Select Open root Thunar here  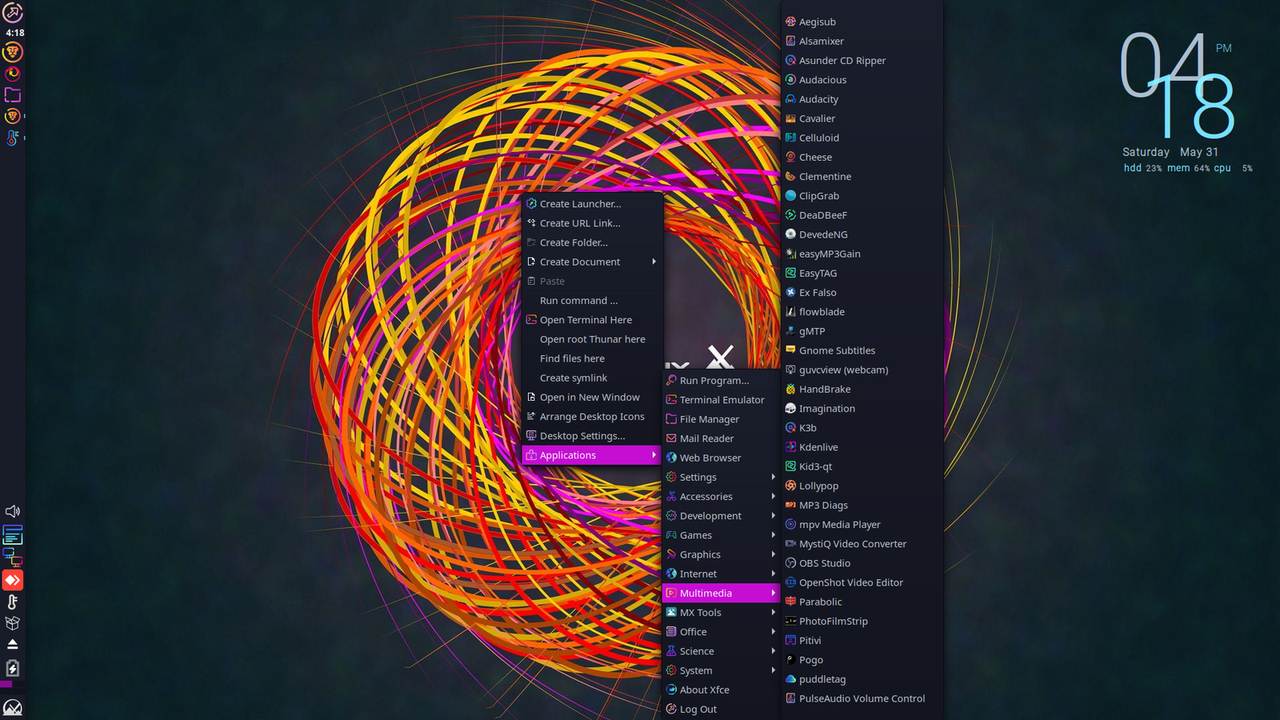pyautogui.click(x=592, y=339)
